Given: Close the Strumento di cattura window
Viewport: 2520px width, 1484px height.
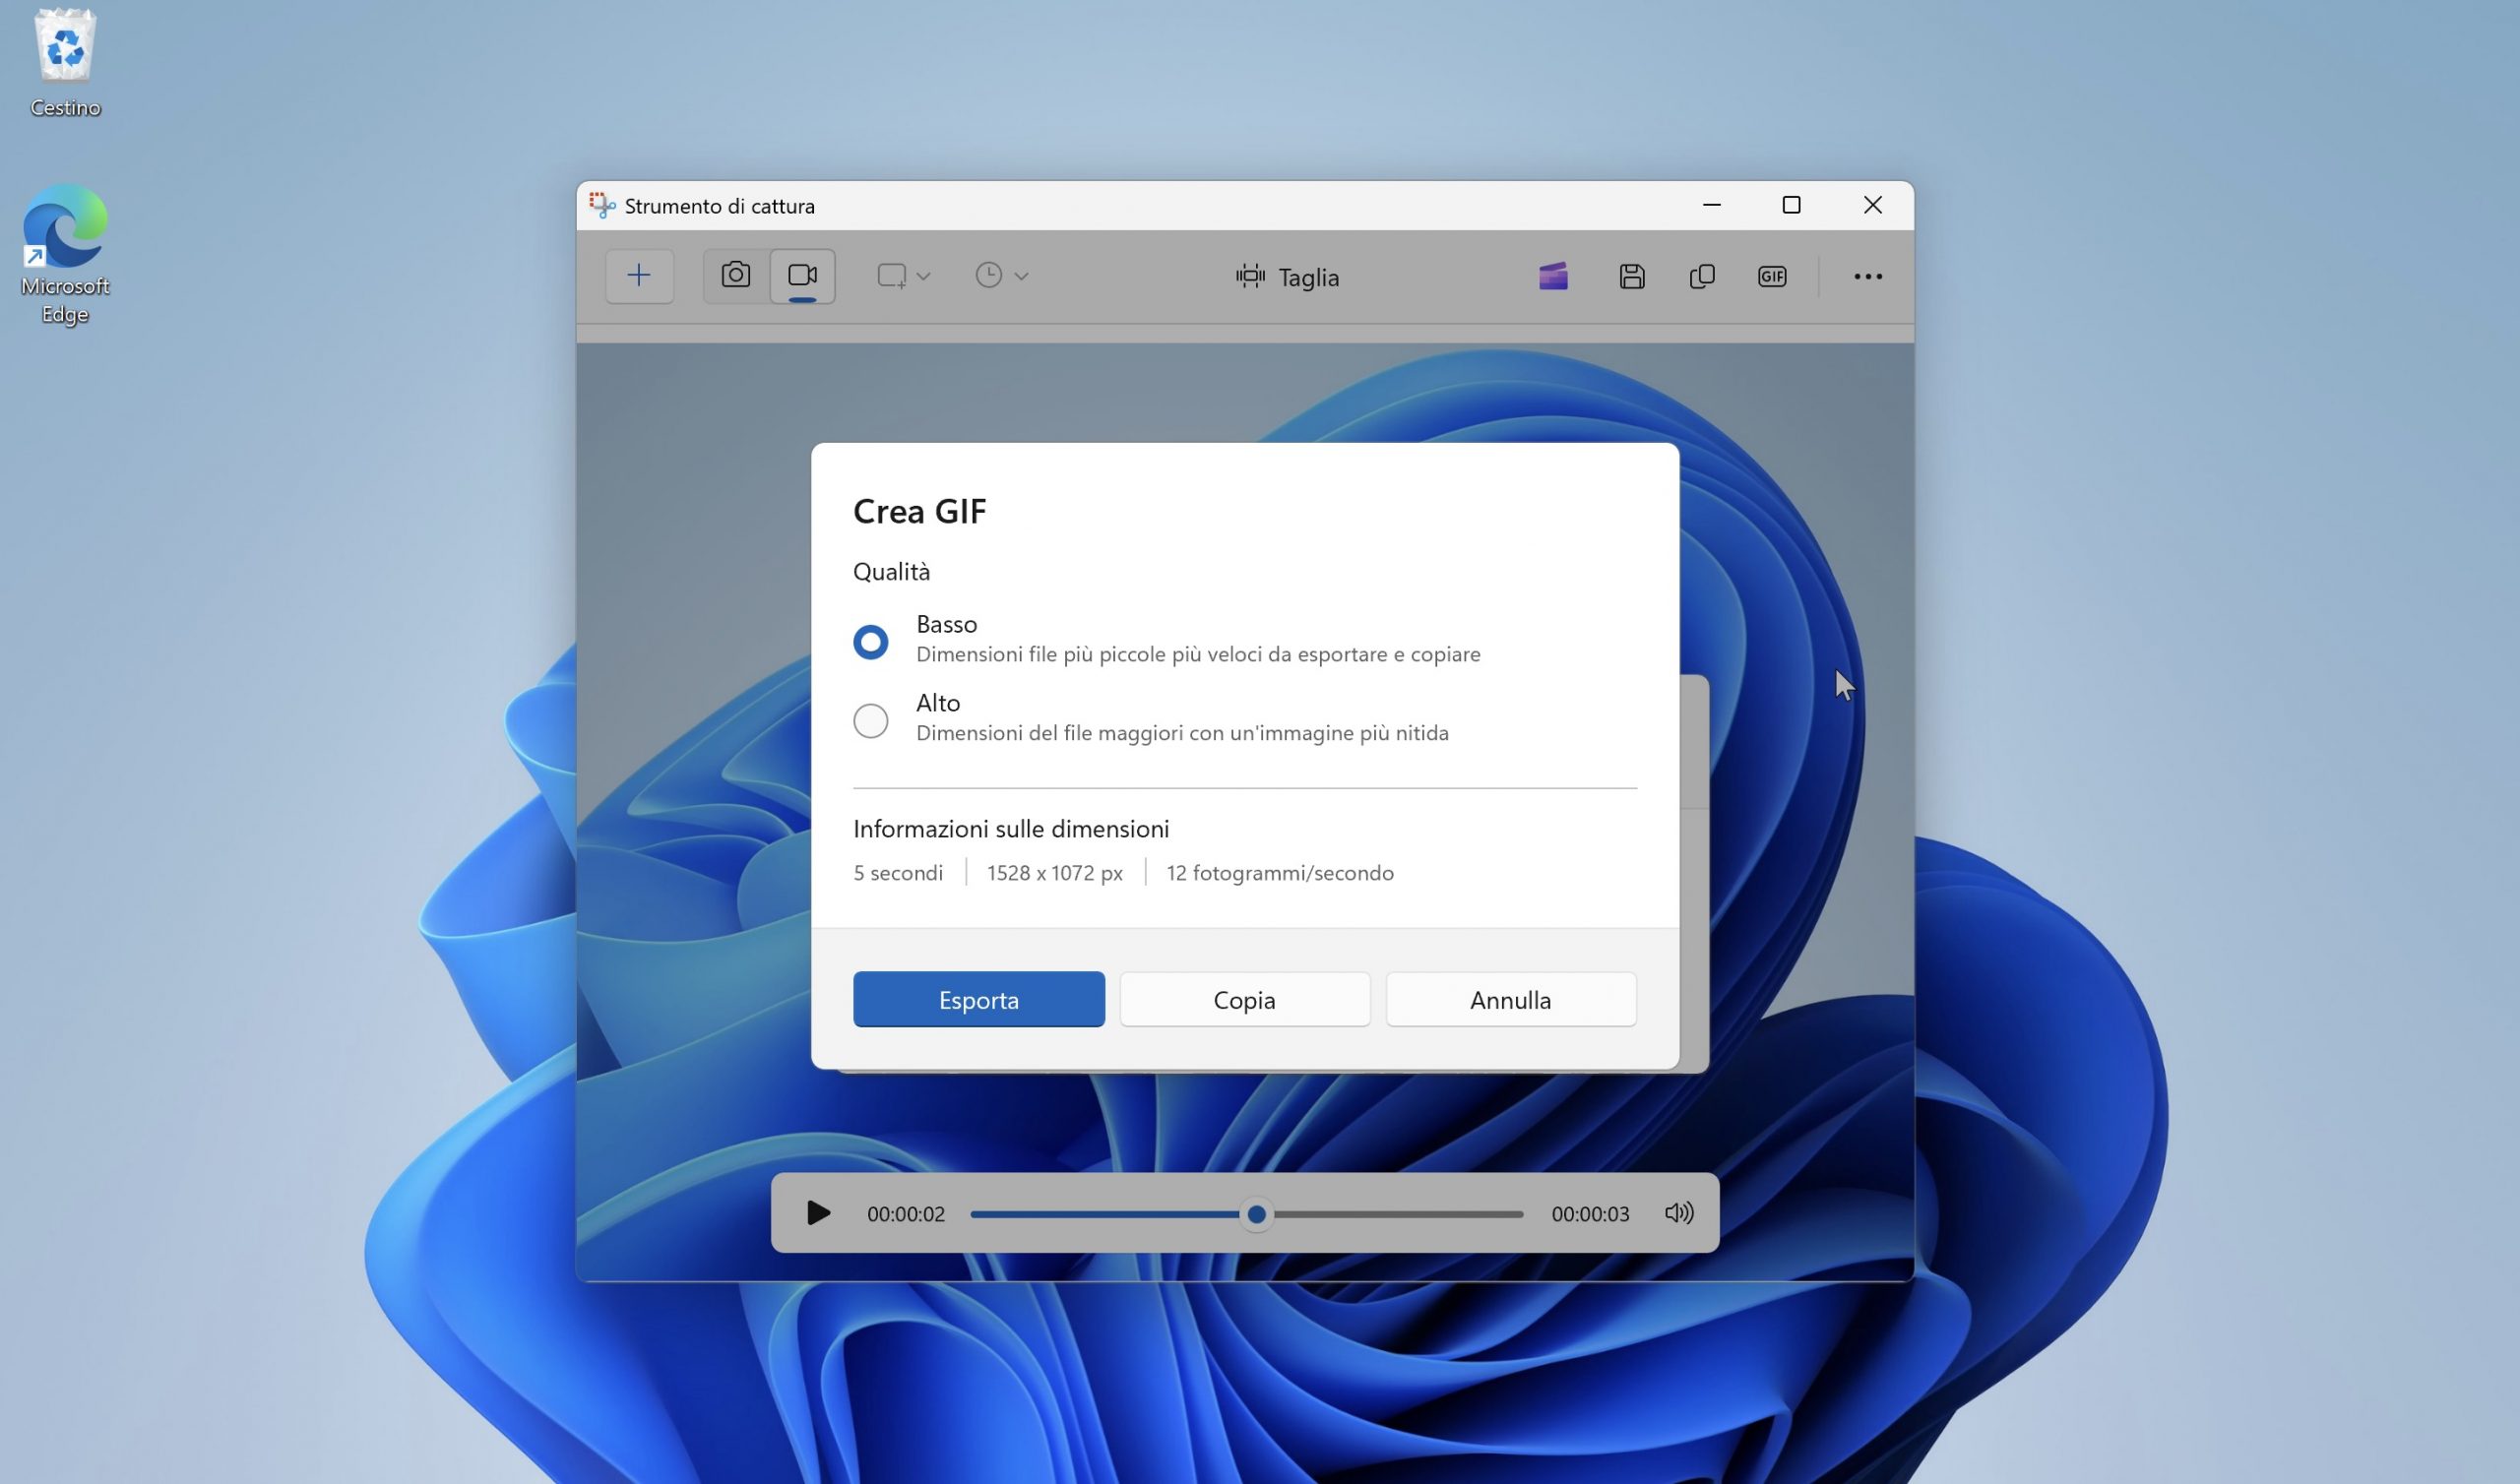Looking at the screenshot, I should 1873,205.
